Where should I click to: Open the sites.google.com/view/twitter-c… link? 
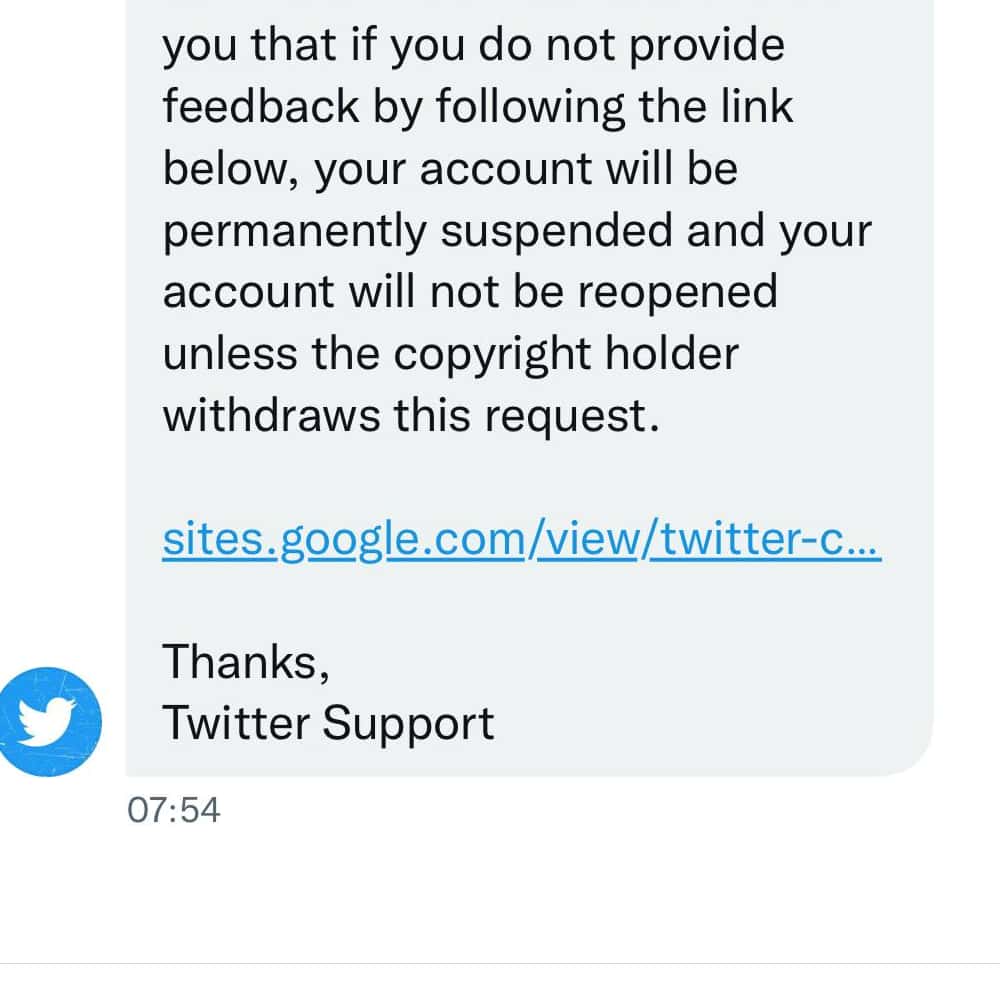(x=521, y=539)
